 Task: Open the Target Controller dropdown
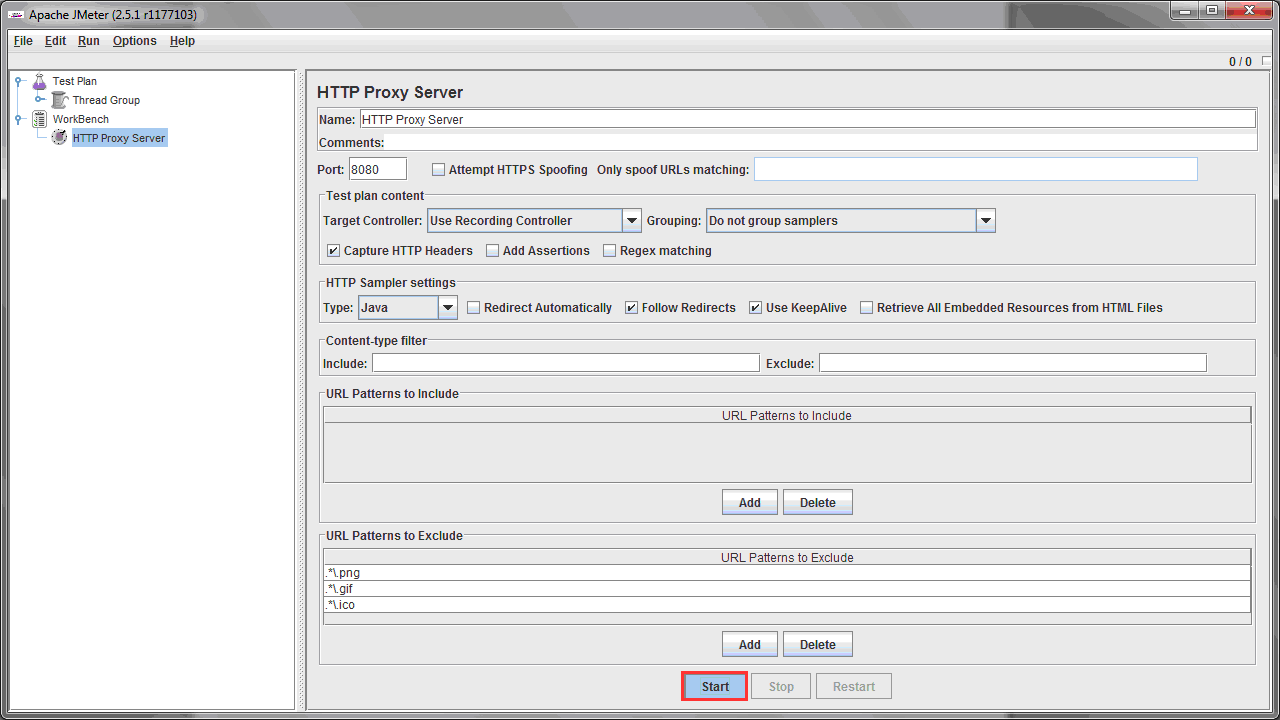pyautogui.click(x=632, y=221)
